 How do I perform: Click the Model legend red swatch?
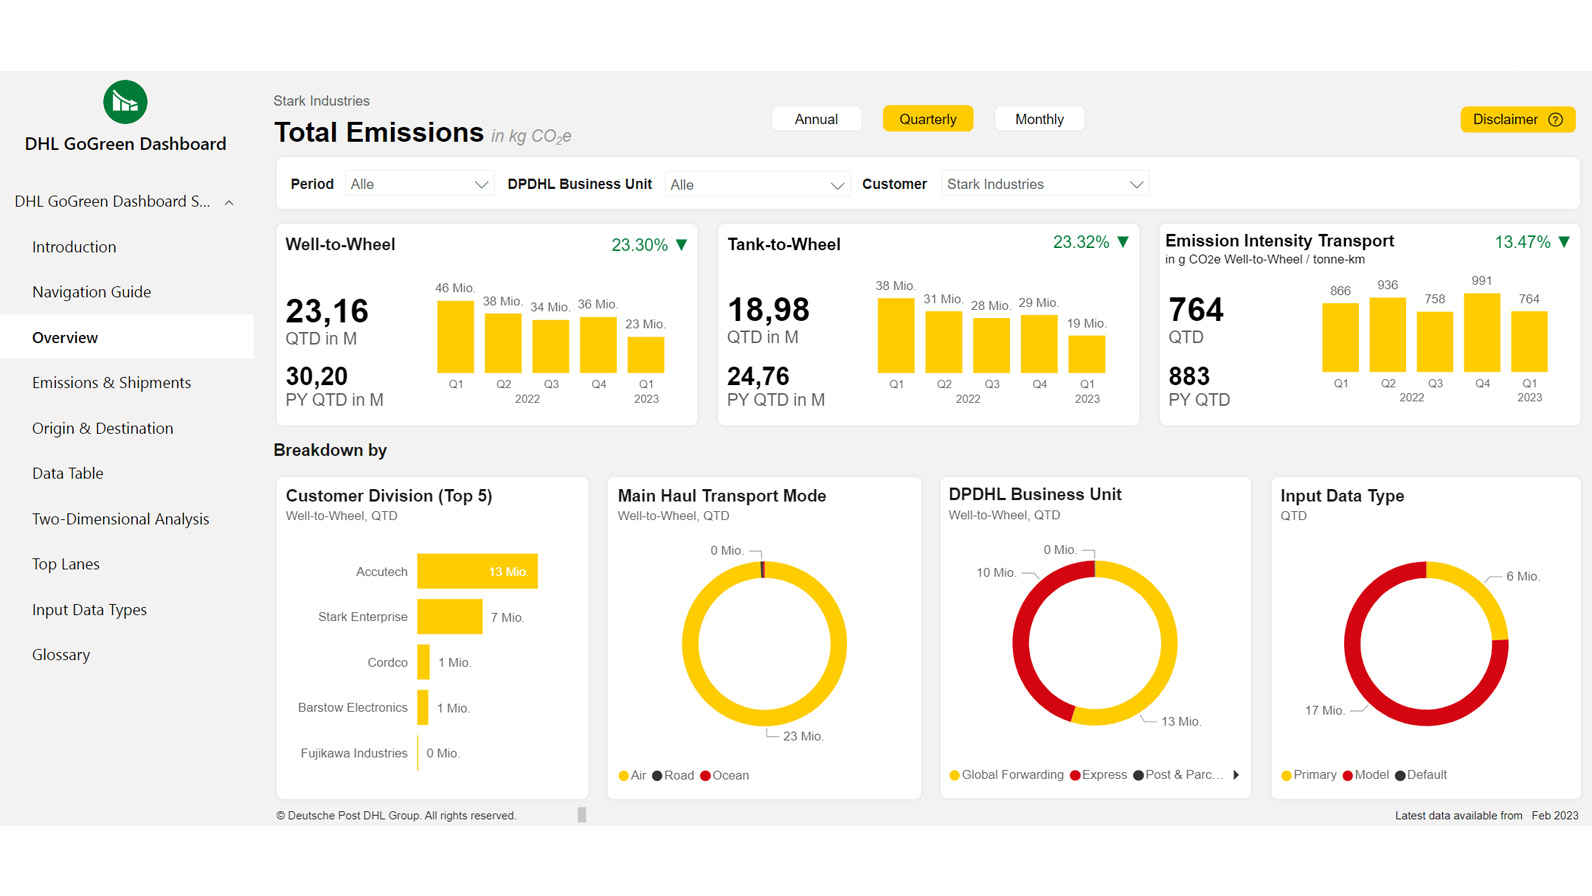pos(1348,775)
